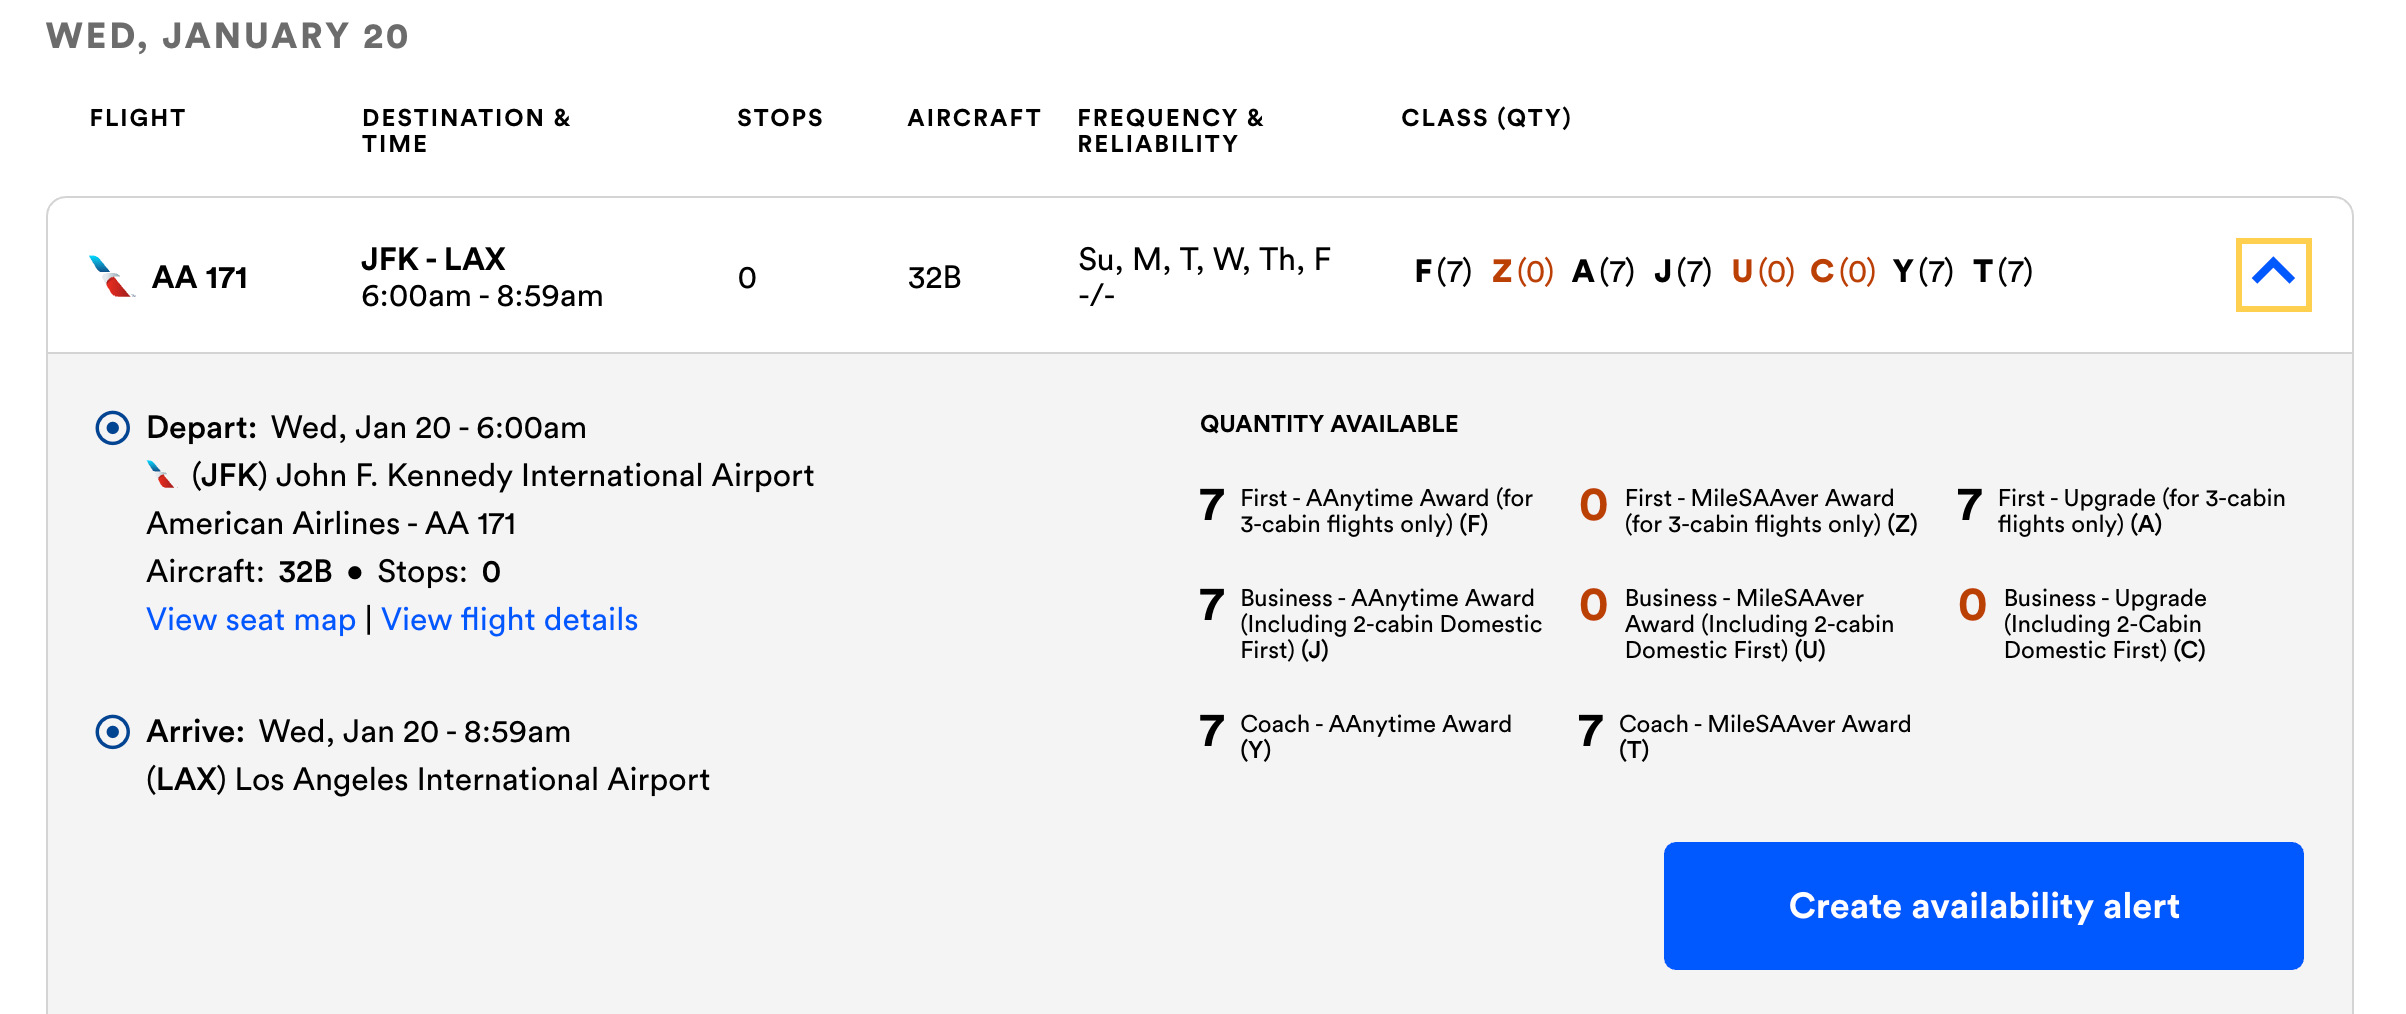
Task: Open the View seat map link
Action: pyautogui.click(x=251, y=620)
